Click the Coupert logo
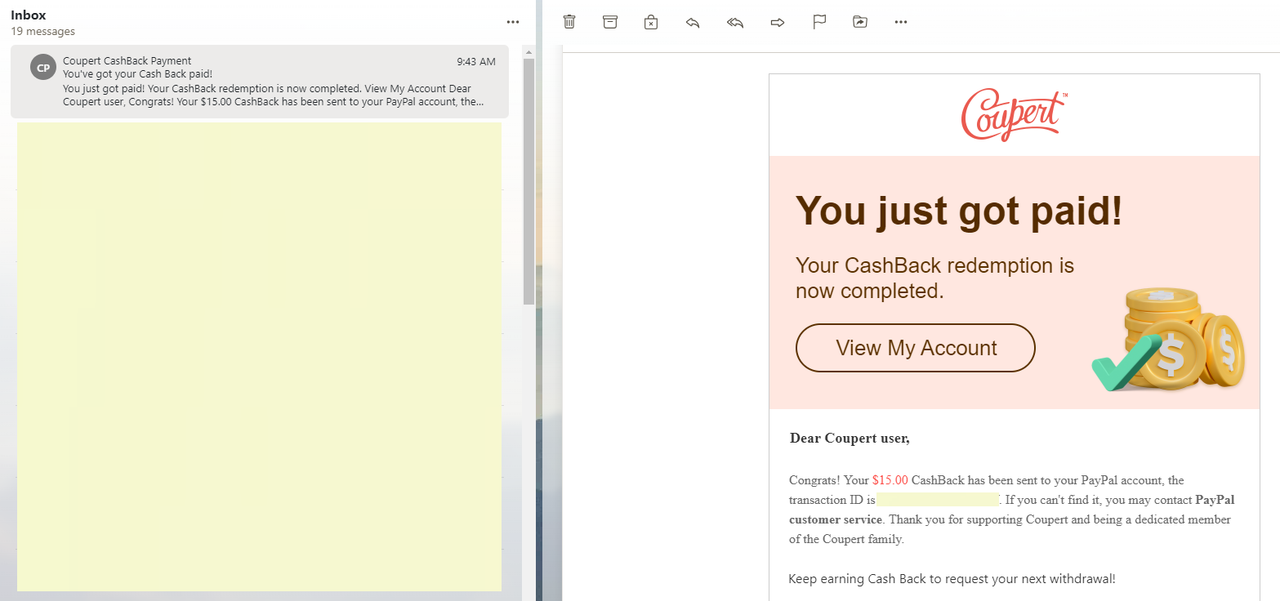Screen dimensions: 1280x601 [1014, 115]
